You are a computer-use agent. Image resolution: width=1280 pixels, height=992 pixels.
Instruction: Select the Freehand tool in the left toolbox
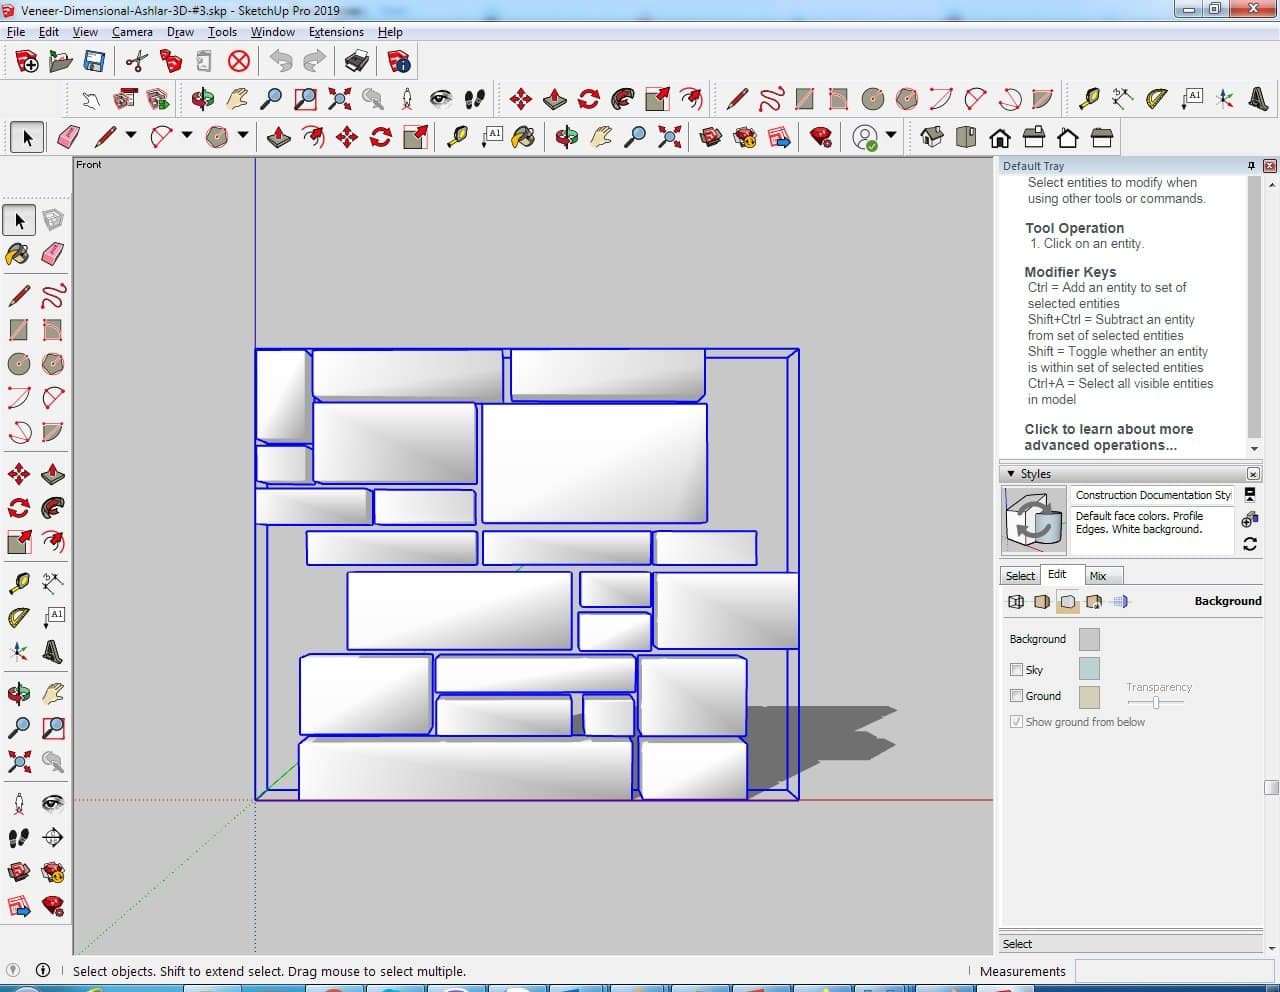[53, 296]
